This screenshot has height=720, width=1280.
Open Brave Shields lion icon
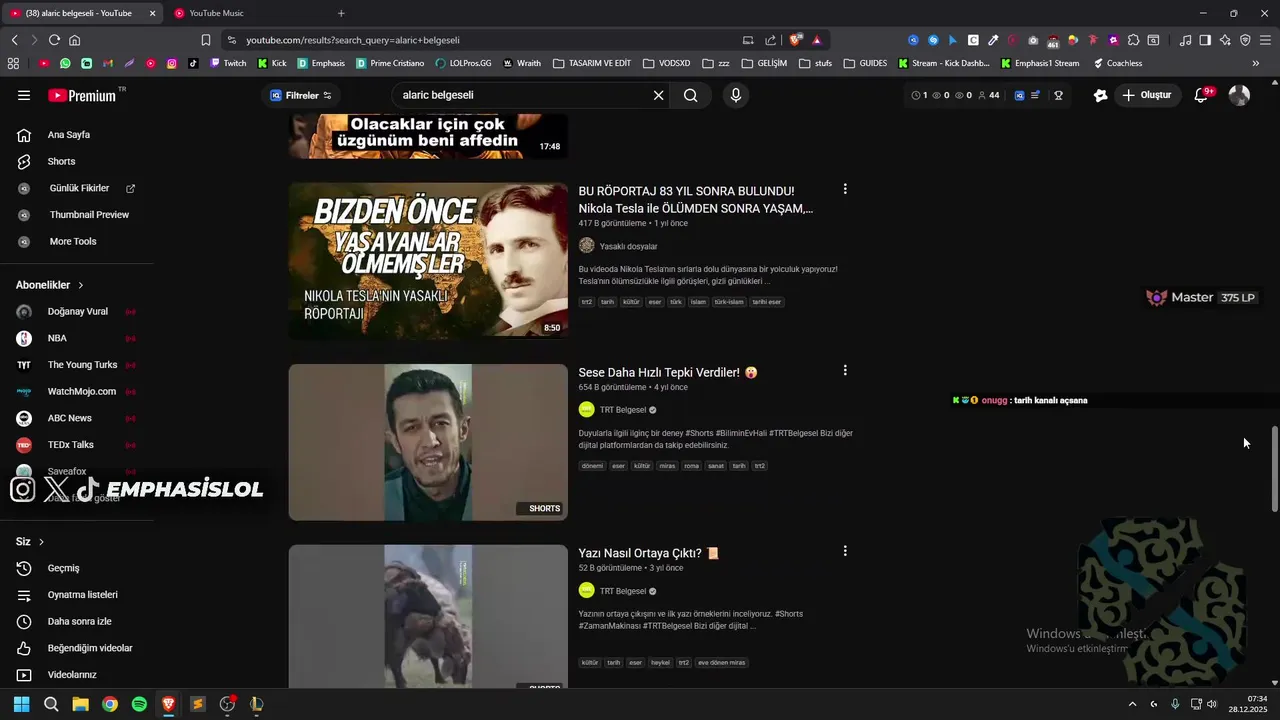(795, 40)
